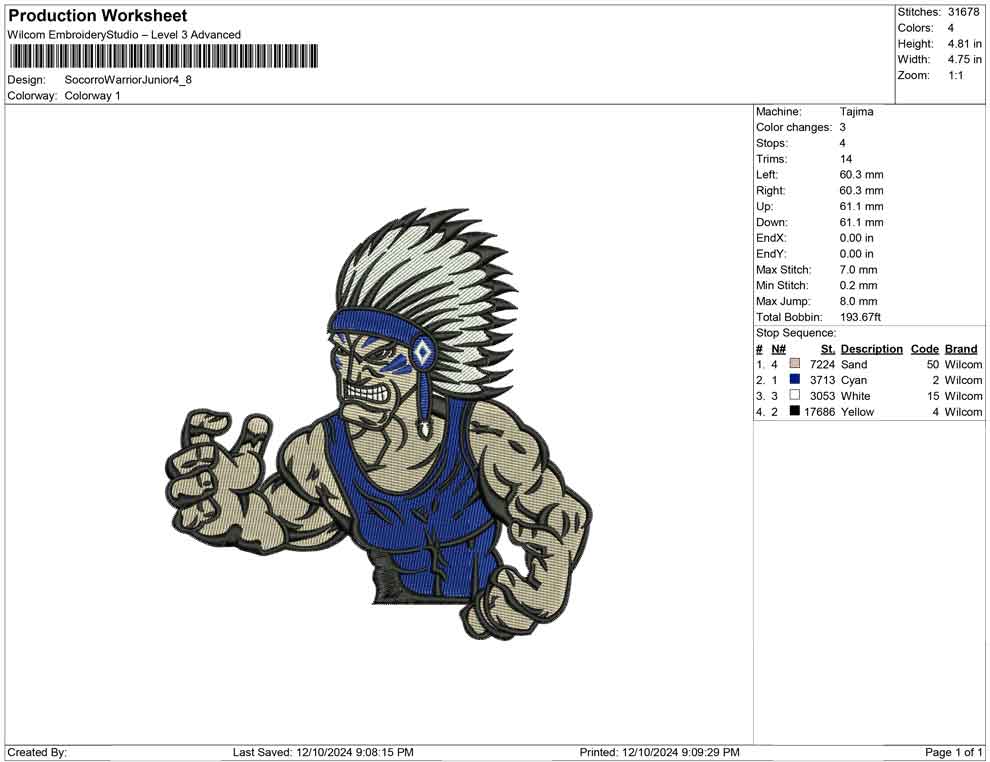The height and width of the screenshot is (762, 990).
Task: Select the Cyan blue color swatch
Action: pyautogui.click(x=795, y=379)
